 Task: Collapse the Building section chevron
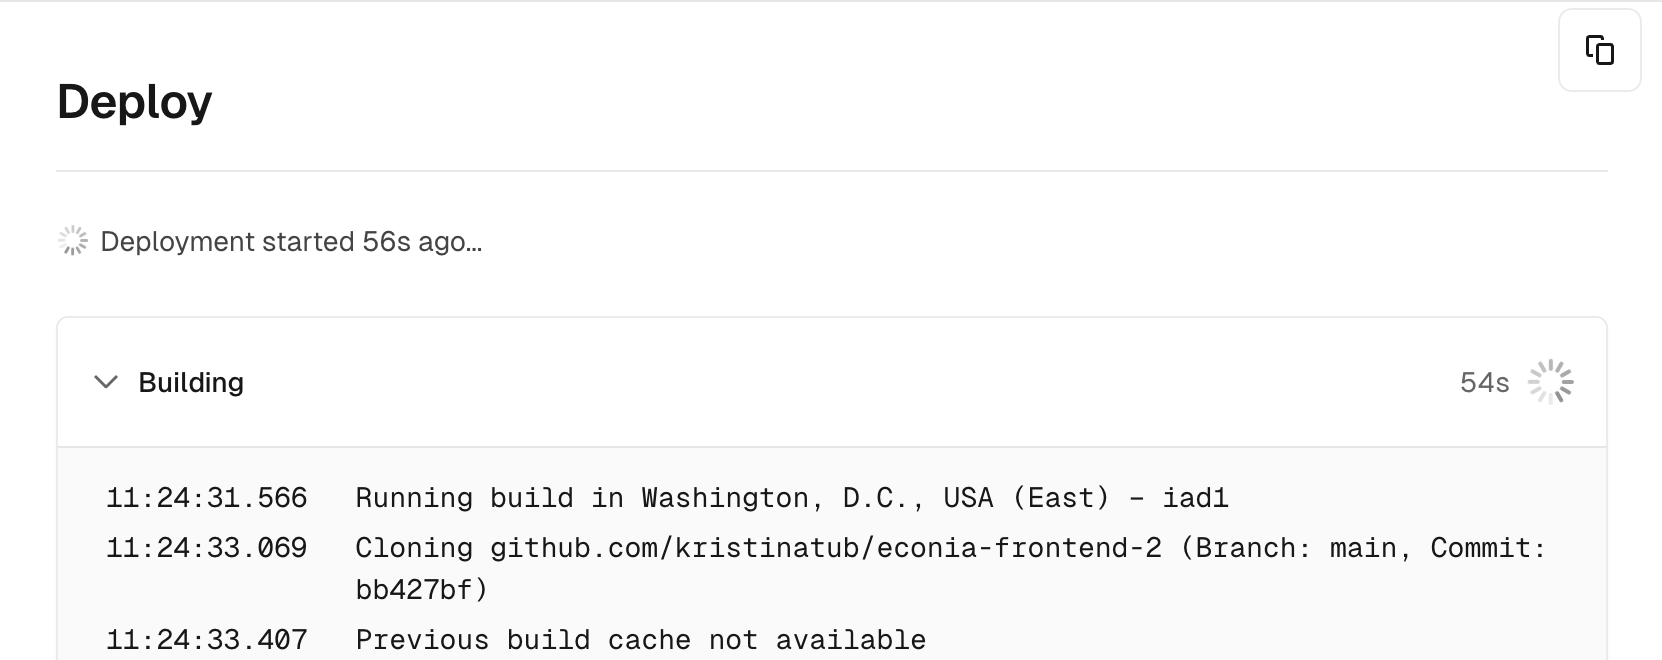pos(105,382)
